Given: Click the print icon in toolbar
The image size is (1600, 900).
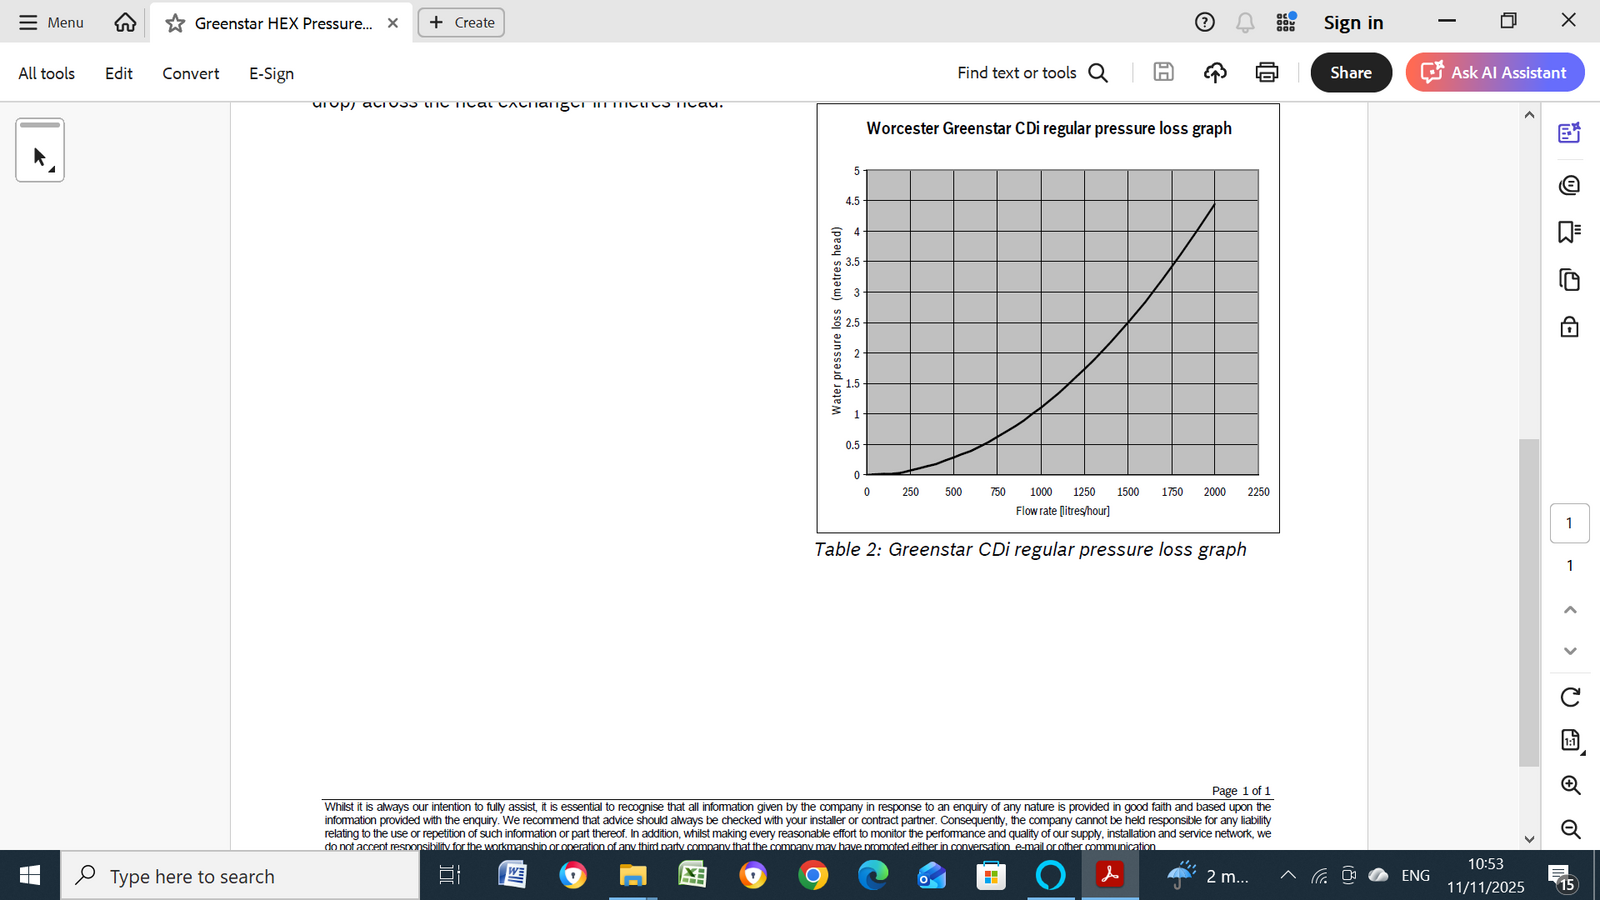Looking at the screenshot, I should (1266, 72).
